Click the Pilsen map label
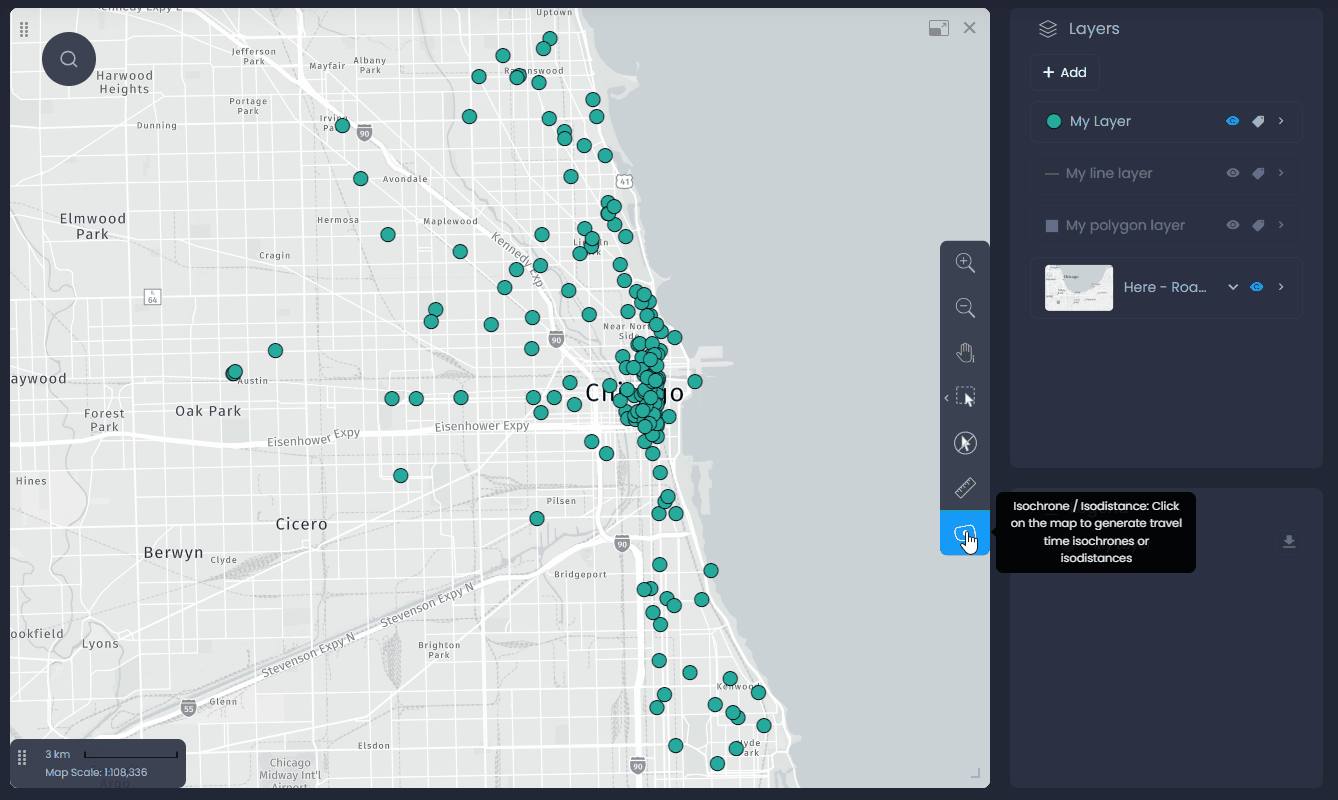 [561, 501]
